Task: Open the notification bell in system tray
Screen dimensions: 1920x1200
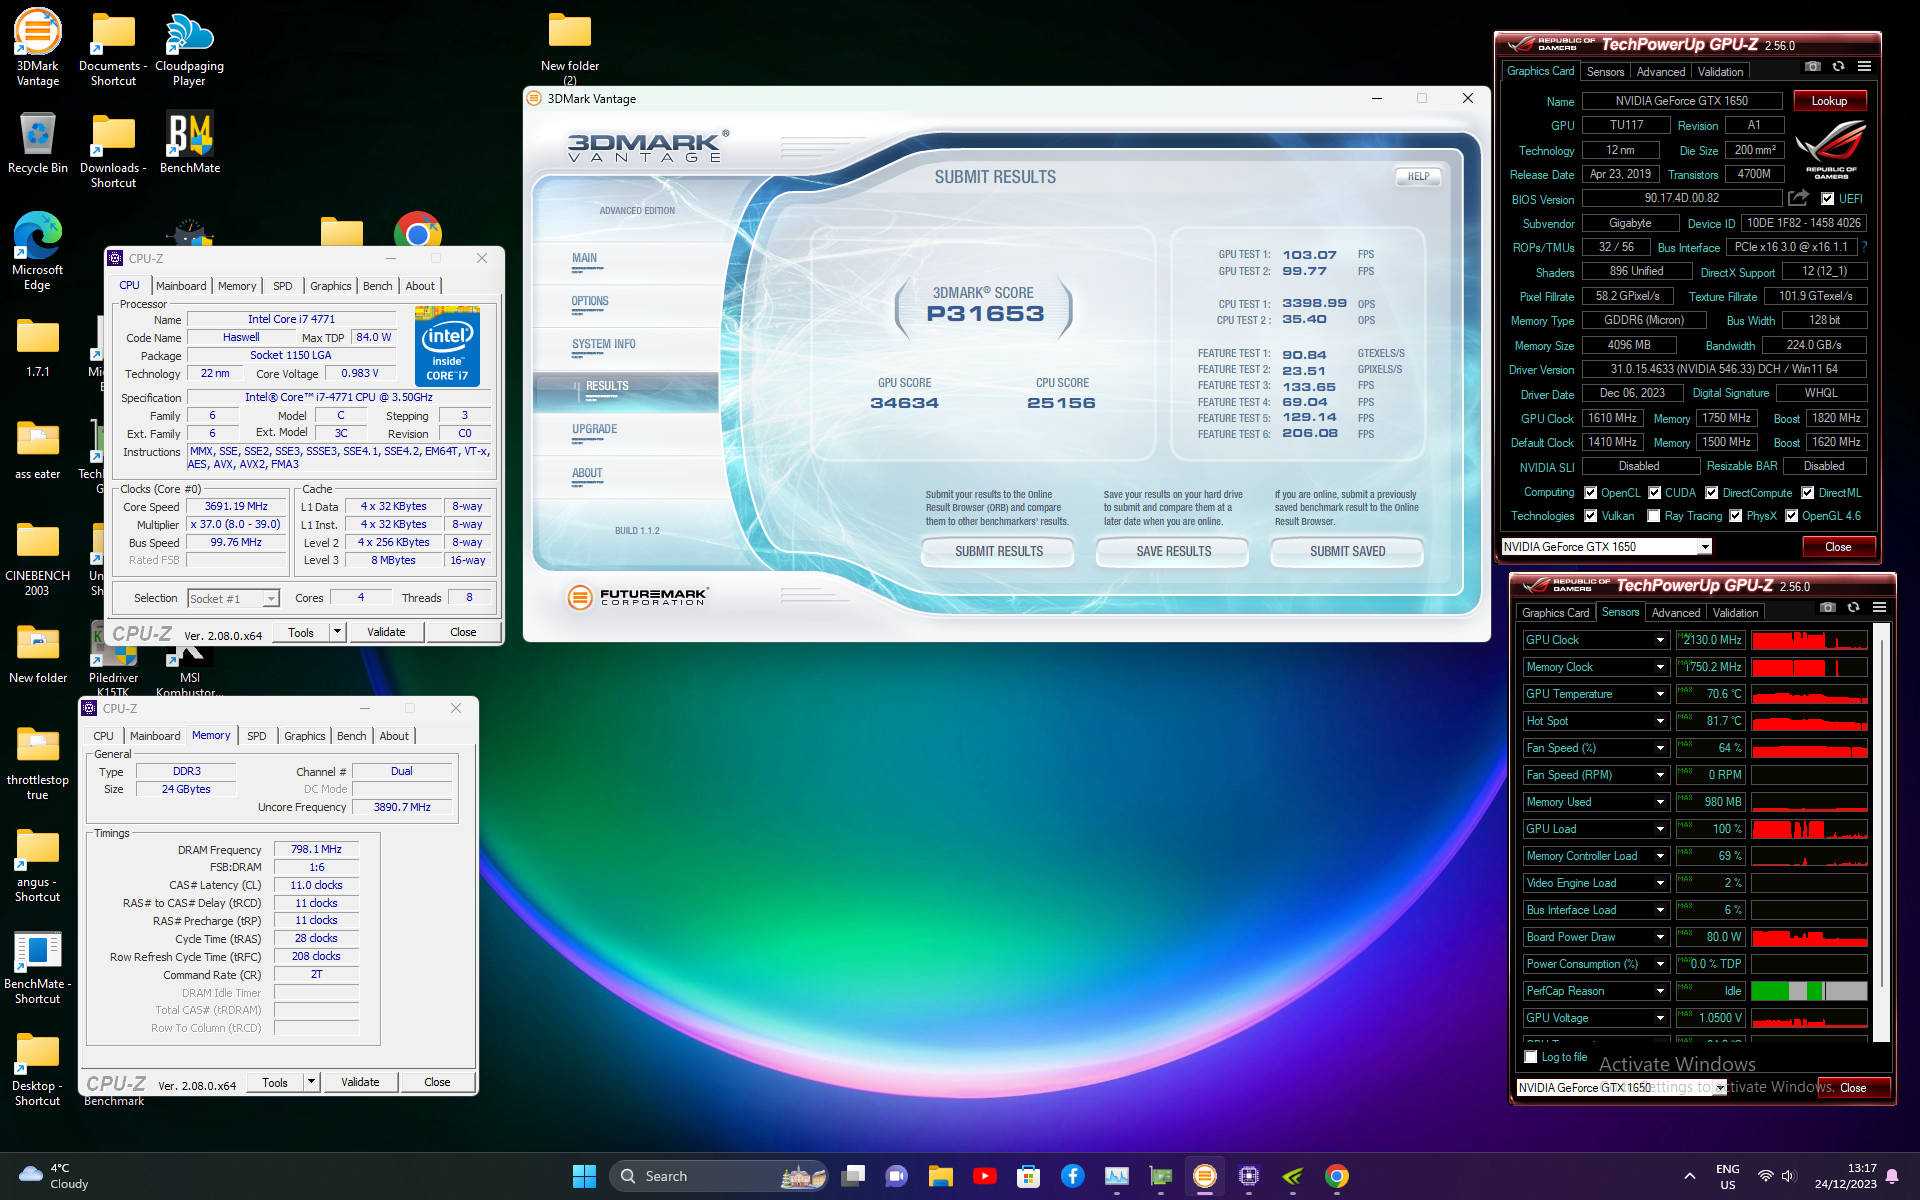Action: coord(1892,1176)
